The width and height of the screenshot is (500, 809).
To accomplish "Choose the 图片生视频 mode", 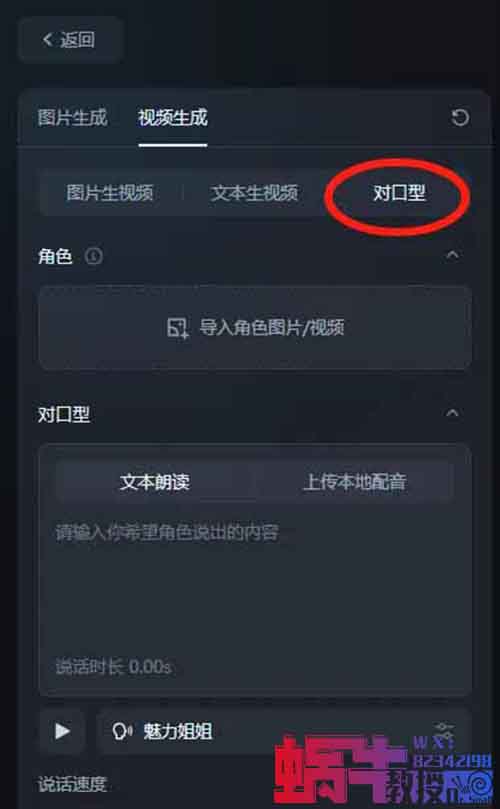I will pyautogui.click(x=110, y=193).
